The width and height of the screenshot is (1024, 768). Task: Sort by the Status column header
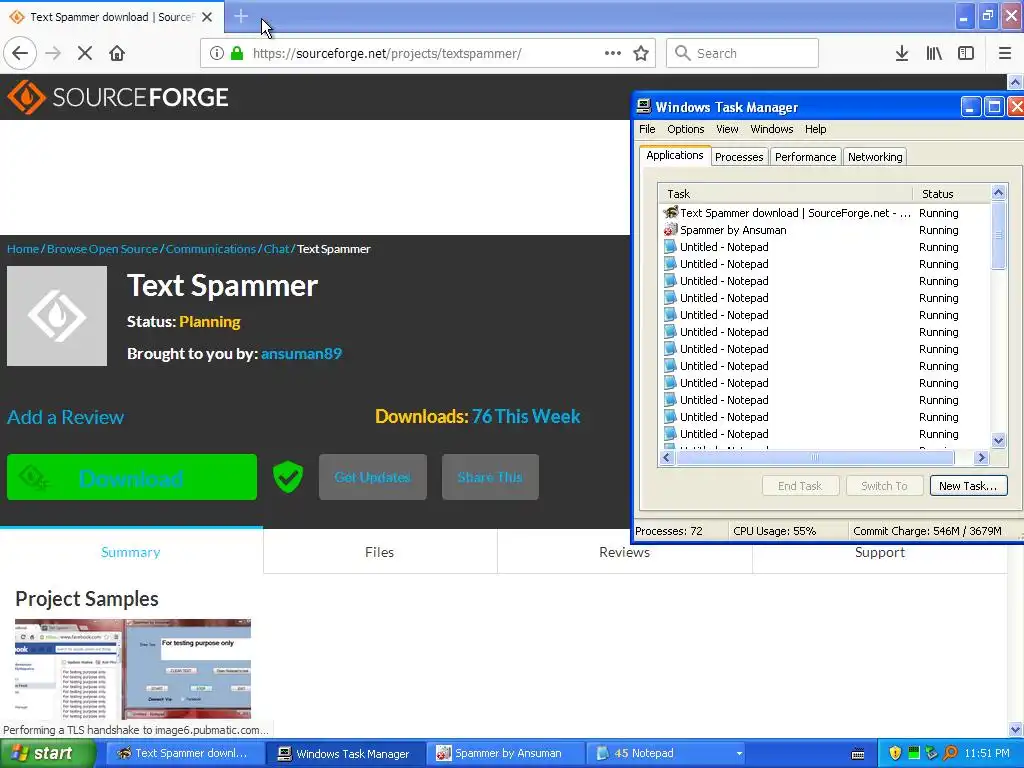[952, 194]
